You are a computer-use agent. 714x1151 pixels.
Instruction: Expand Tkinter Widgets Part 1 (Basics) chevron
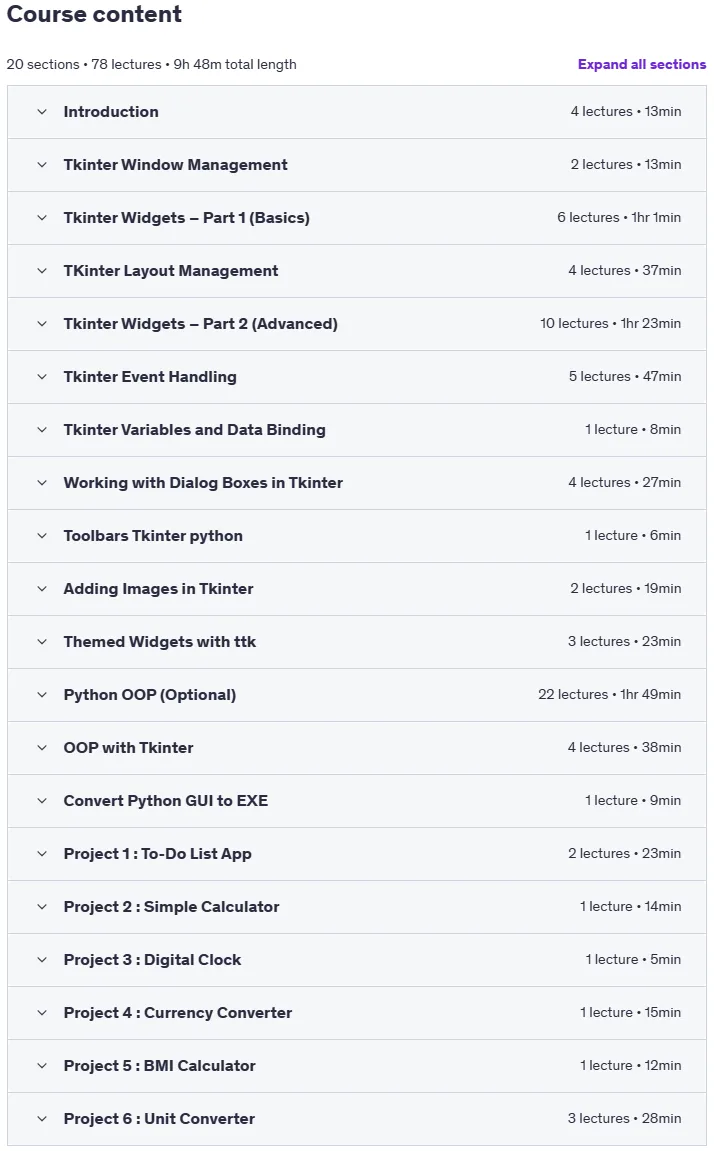(42, 218)
